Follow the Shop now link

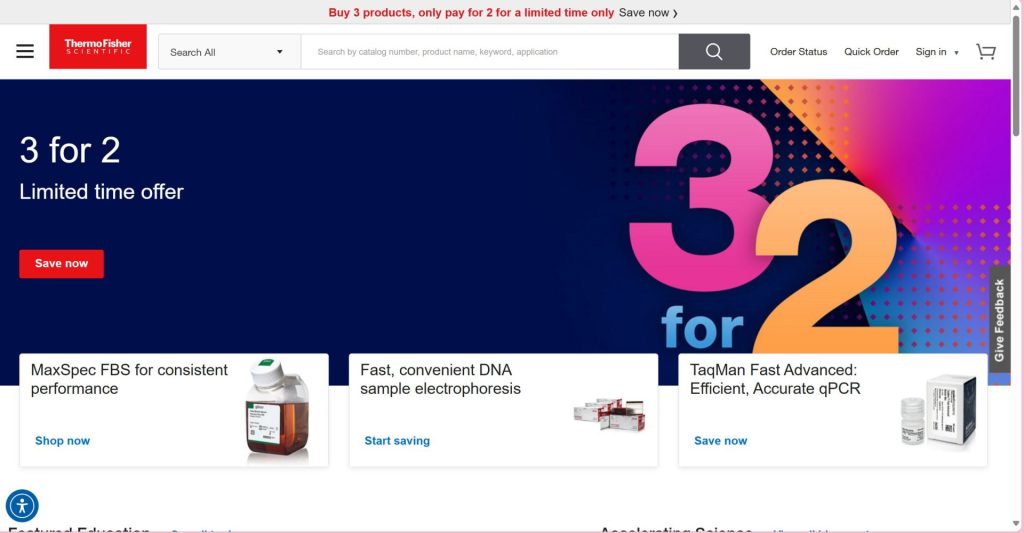pos(63,441)
